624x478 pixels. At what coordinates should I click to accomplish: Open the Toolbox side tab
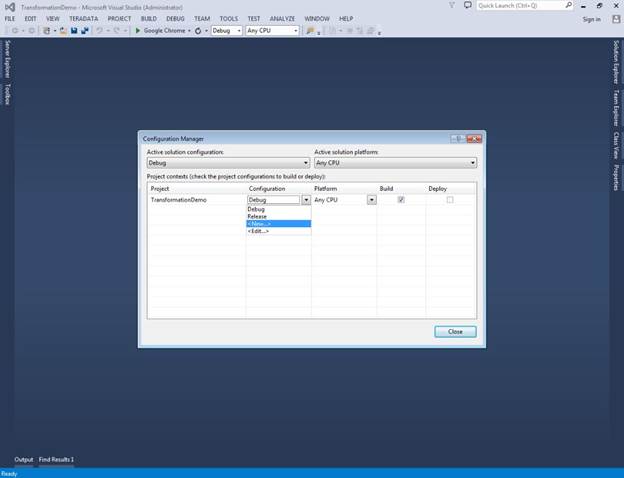click(7, 94)
